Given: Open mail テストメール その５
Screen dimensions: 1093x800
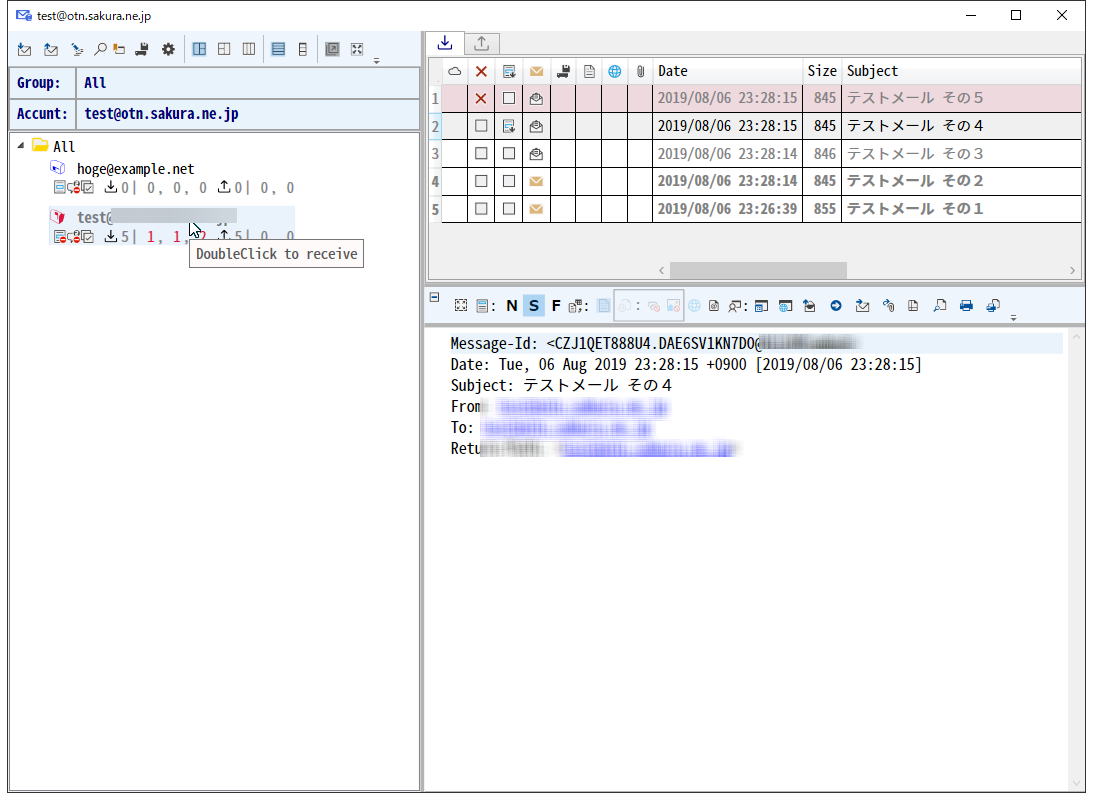Looking at the screenshot, I should pyautogui.click(x=915, y=98).
